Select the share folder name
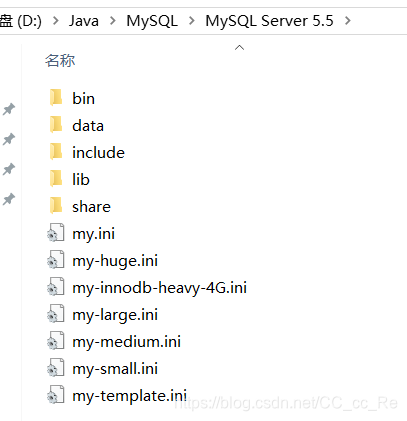Viewport: 407px width, 421px height. point(91,207)
